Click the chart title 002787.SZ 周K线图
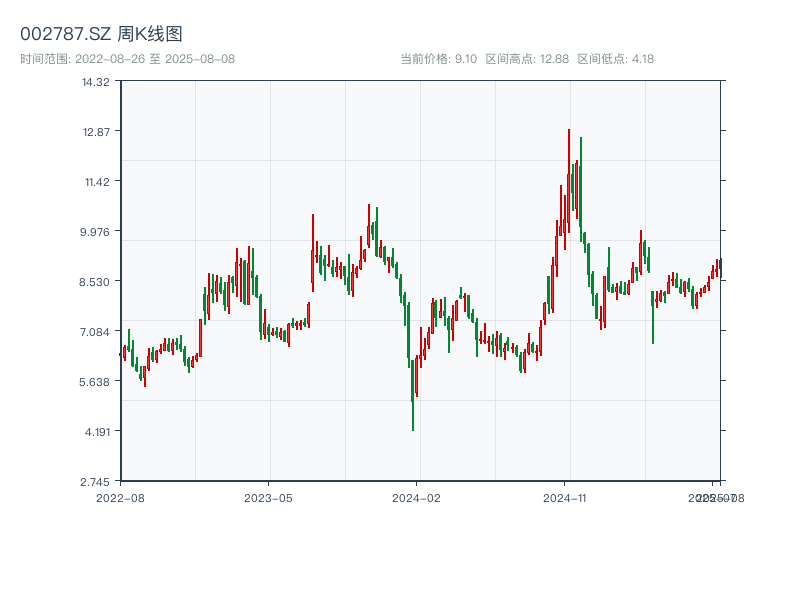Image resolution: width=800 pixels, height=600 pixels. click(101, 34)
